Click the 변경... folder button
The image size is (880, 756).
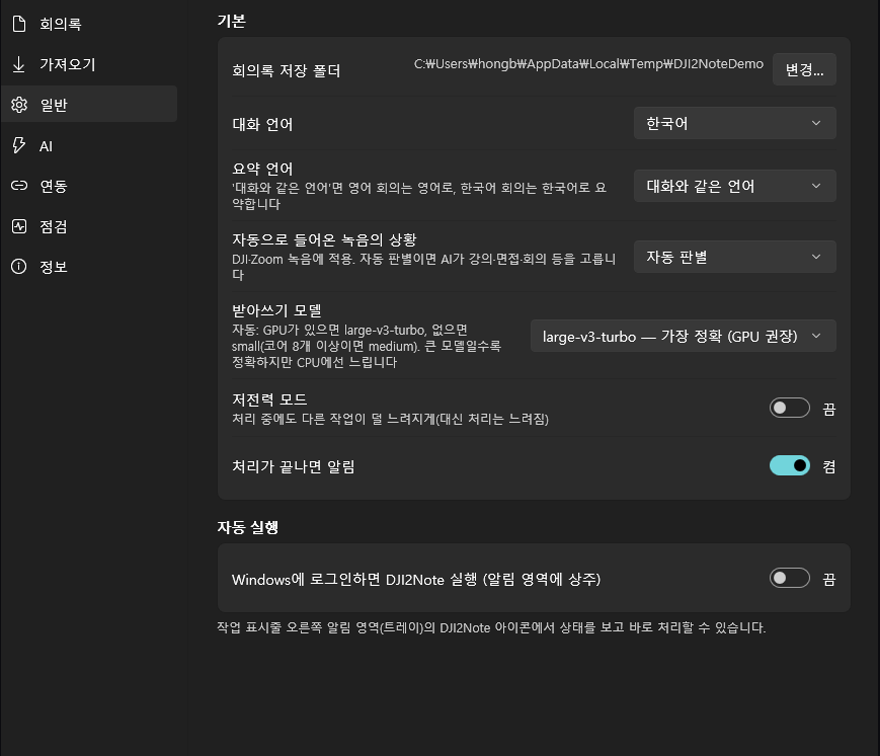point(804,70)
